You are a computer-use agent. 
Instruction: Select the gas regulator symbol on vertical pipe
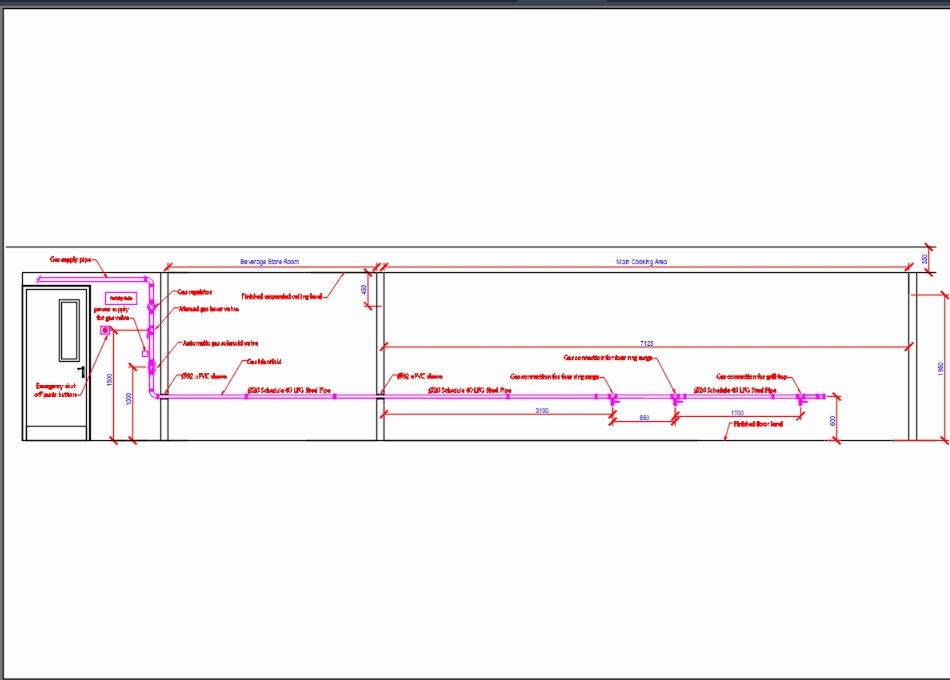[151, 307]
